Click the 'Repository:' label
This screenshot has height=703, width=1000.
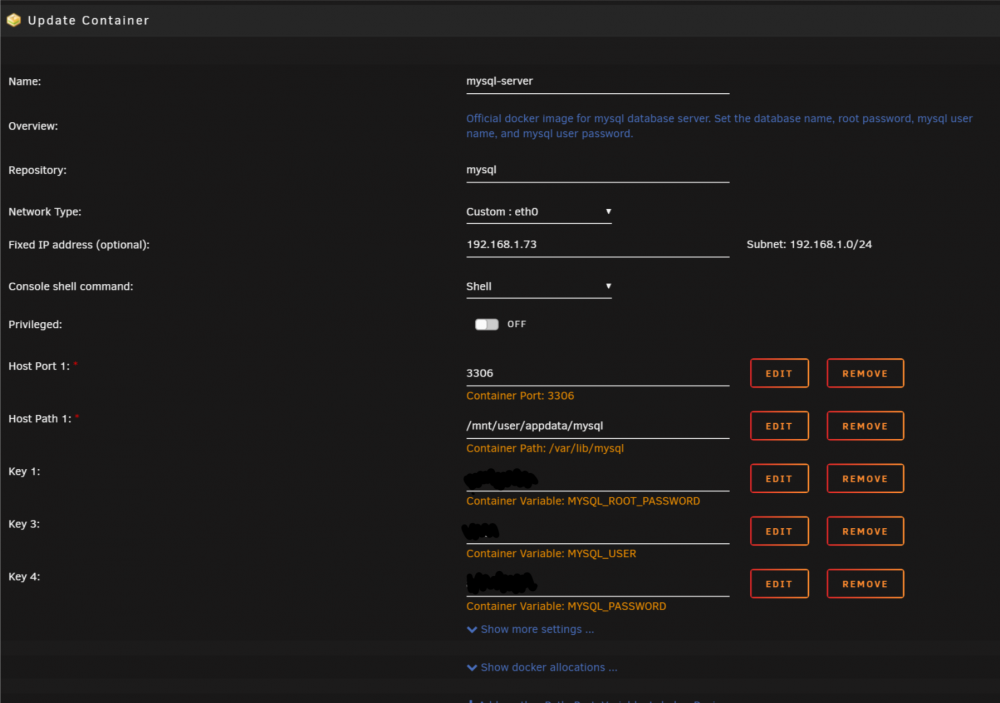click(x=37, y=170)
